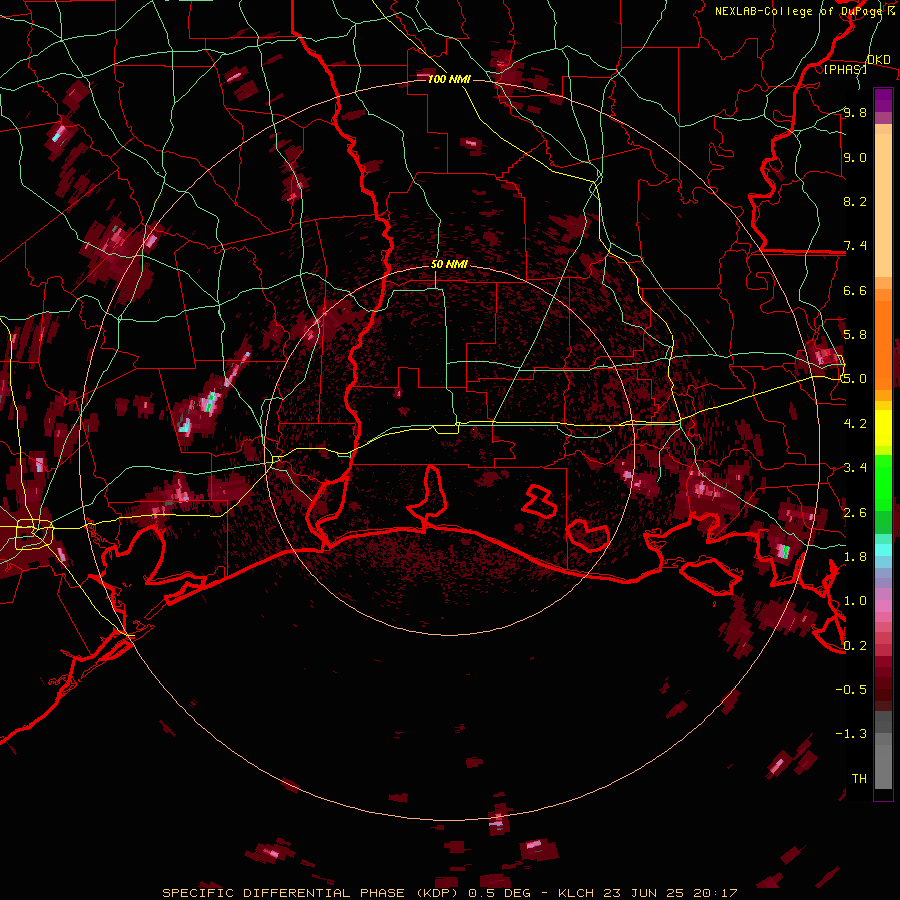Click the 3.4 value on the color scale
This screenshot has width=900, height=900.
(855, 468)
